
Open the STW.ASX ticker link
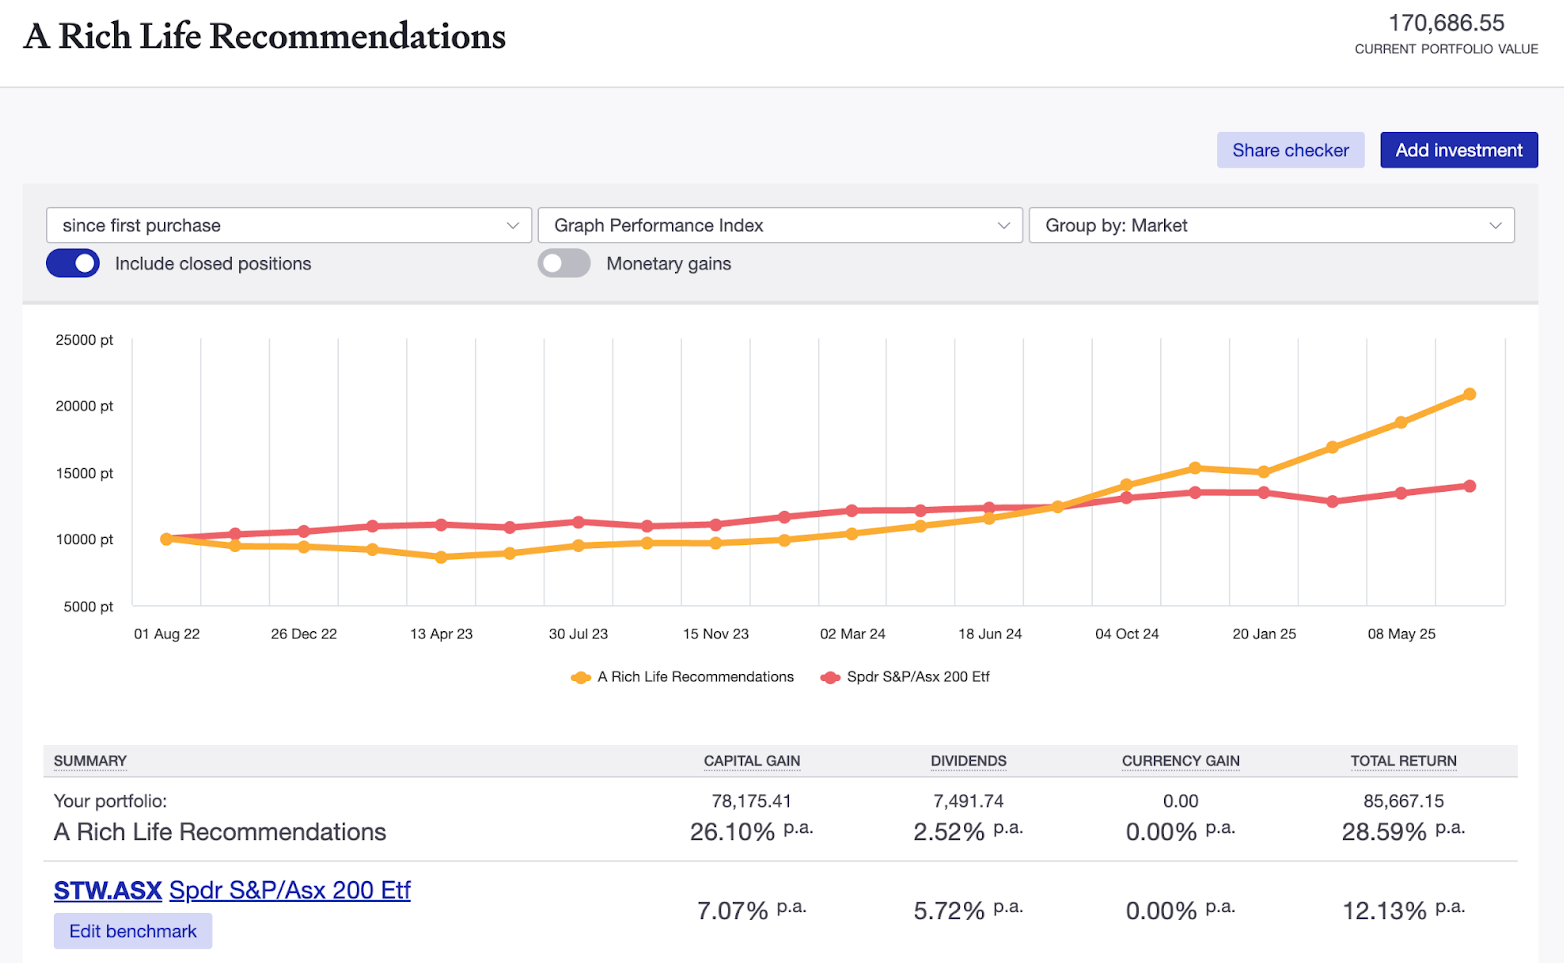(x=108, y=890)
